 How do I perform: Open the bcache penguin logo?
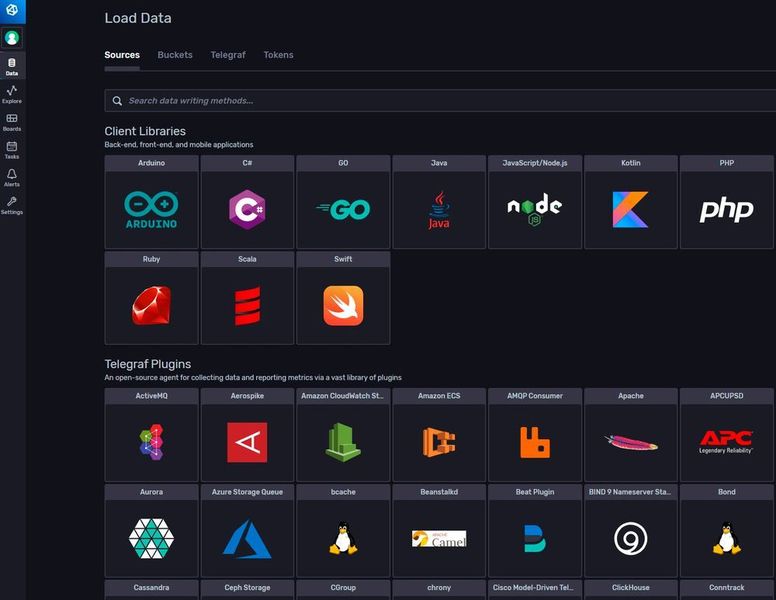point(343,538)
